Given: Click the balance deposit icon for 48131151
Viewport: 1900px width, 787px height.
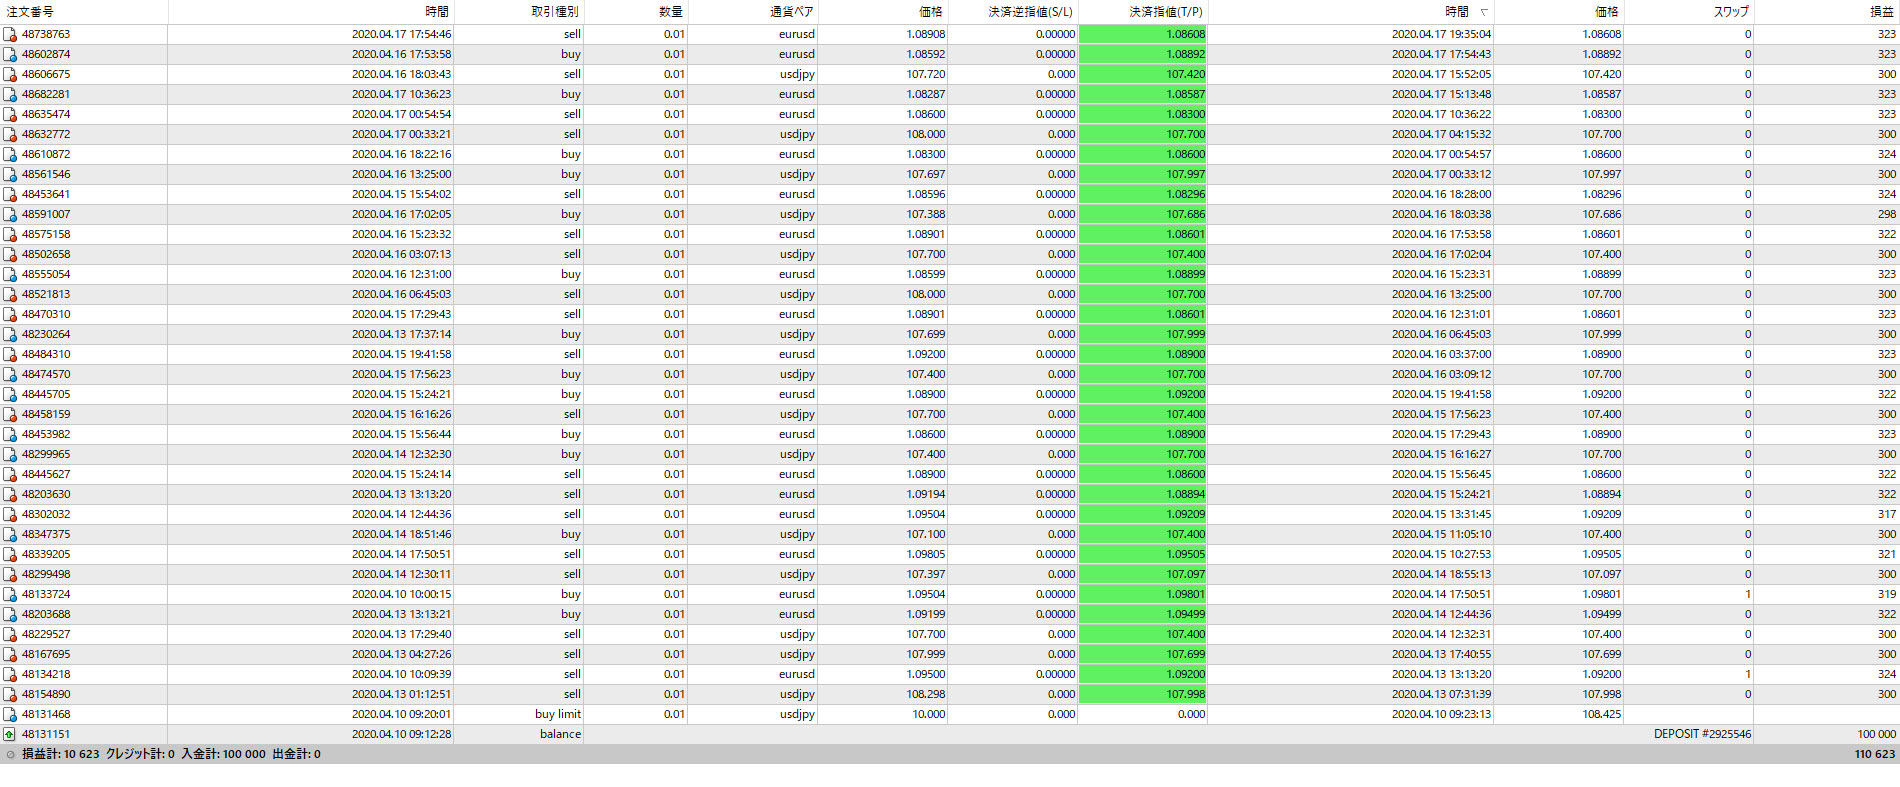Looking at the screenshot, I should (10, 734).
